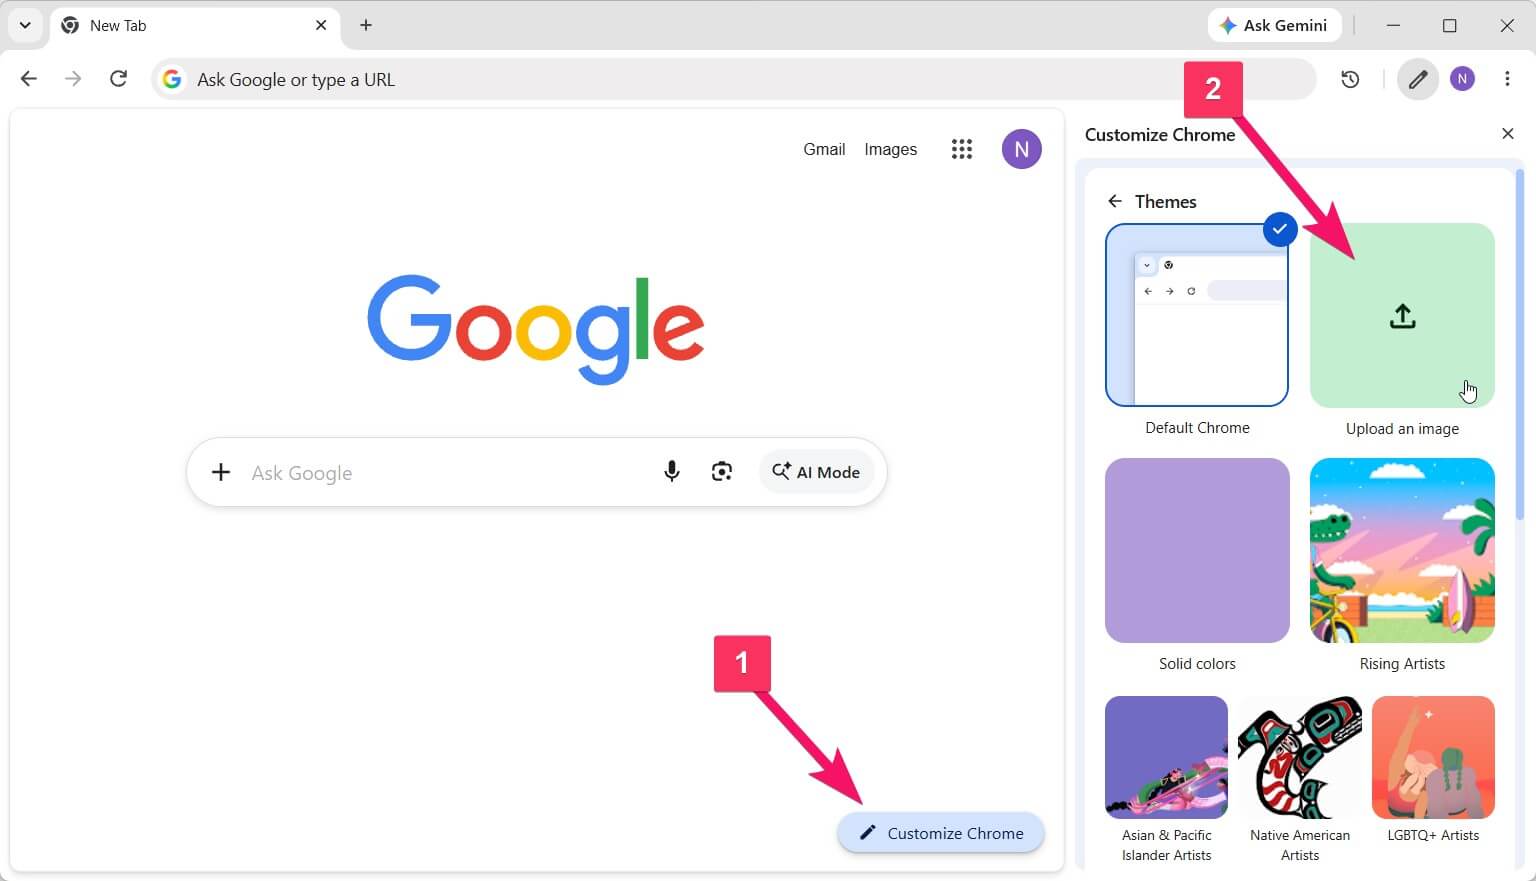Click the plus icon in search box
Viewport: 1536px width, 881px height.
point(221,472)
